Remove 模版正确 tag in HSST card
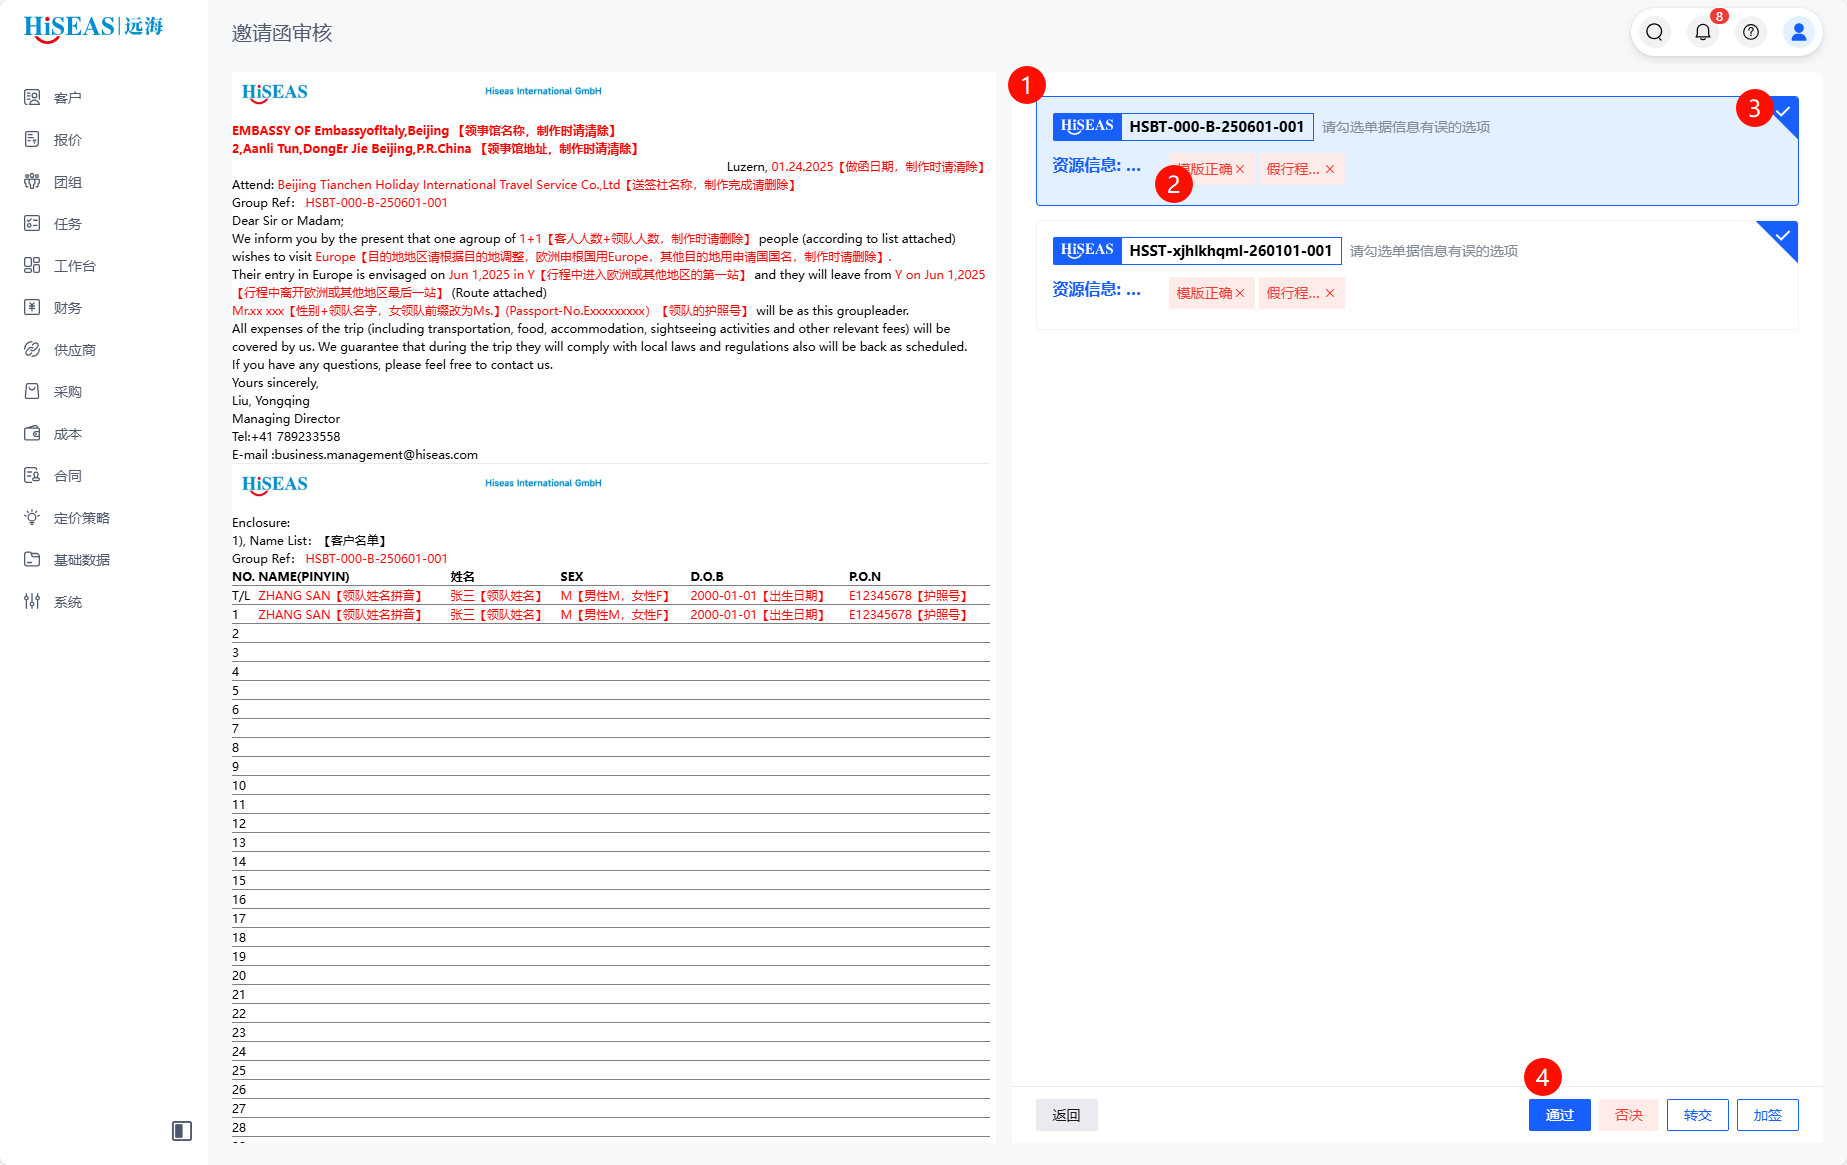 [1240, 293]
